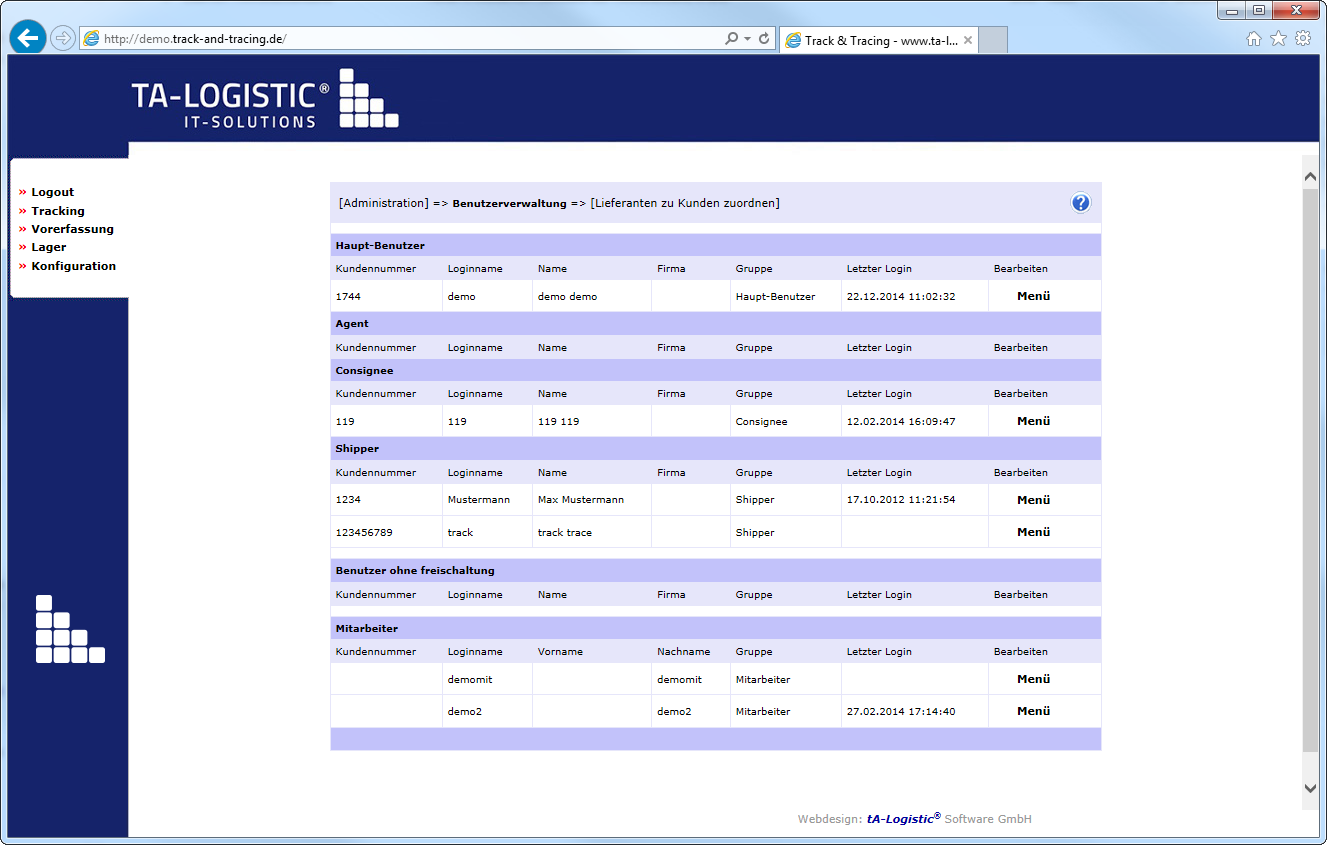Screen dimensions: 1327x845
Task: Click the Haupt-Benutzer section header
Action: coord(716,245)
